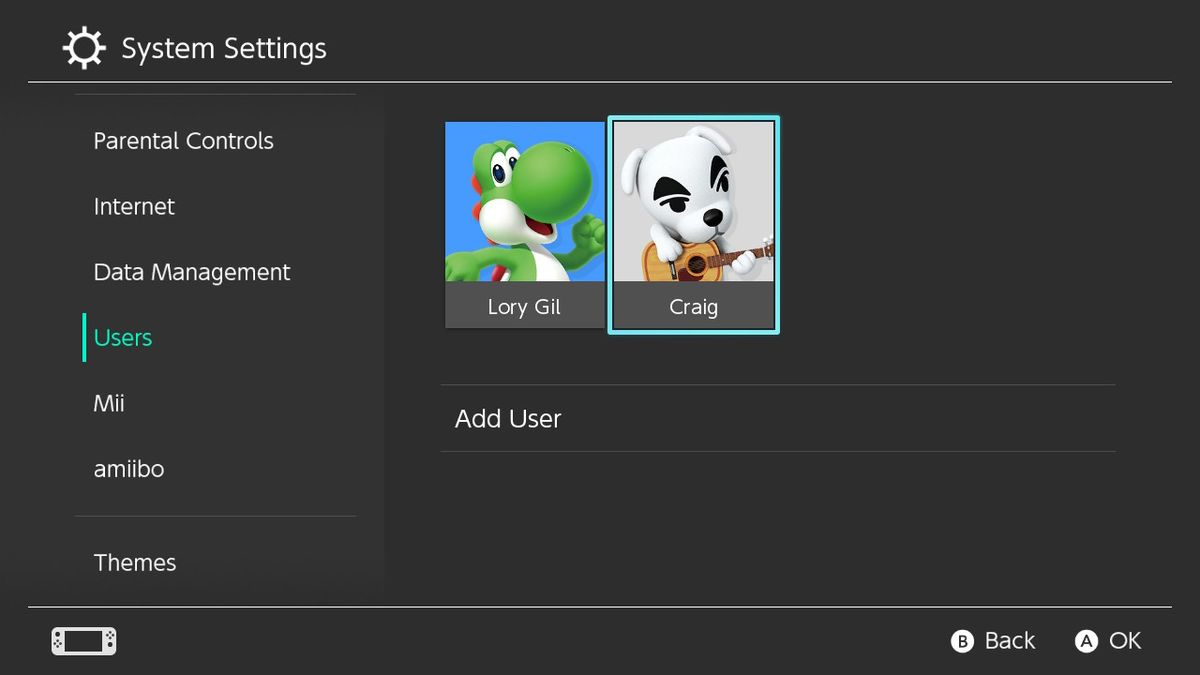Confirm with the OK button
The image size is (1200, 675).
coord(1108,640)
